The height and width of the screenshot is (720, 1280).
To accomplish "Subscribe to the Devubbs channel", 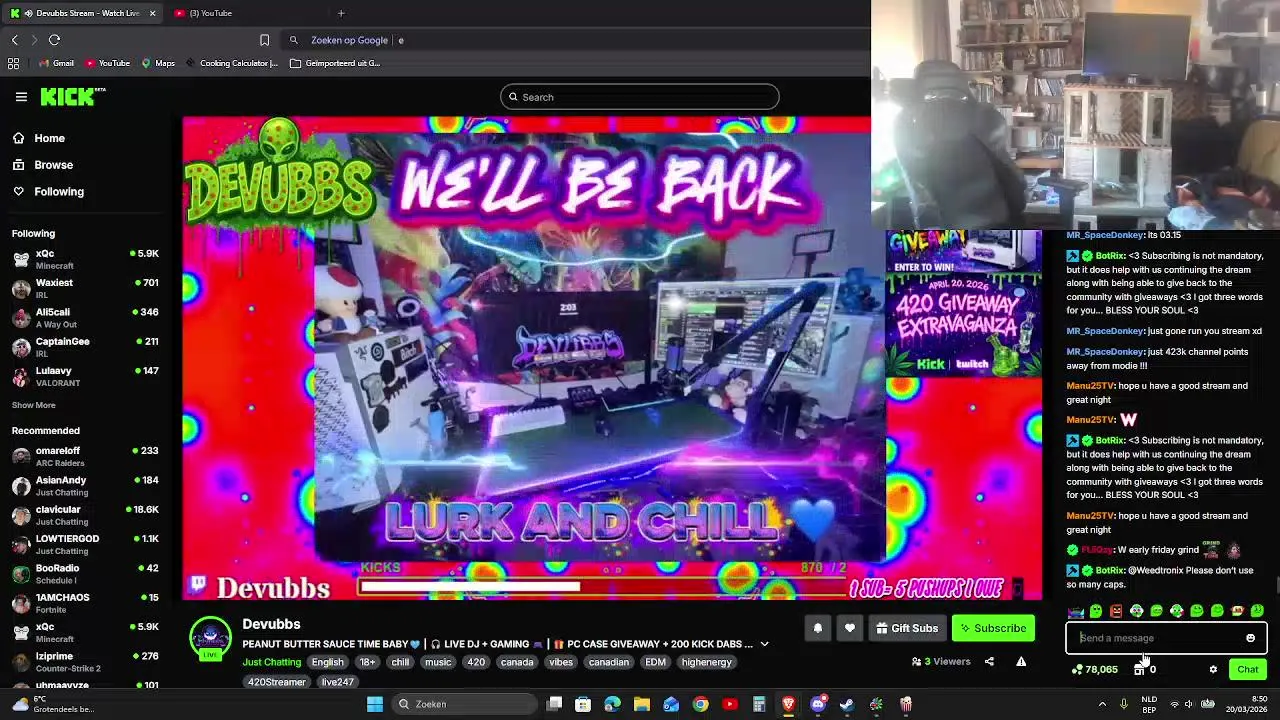I will [993, 628].
